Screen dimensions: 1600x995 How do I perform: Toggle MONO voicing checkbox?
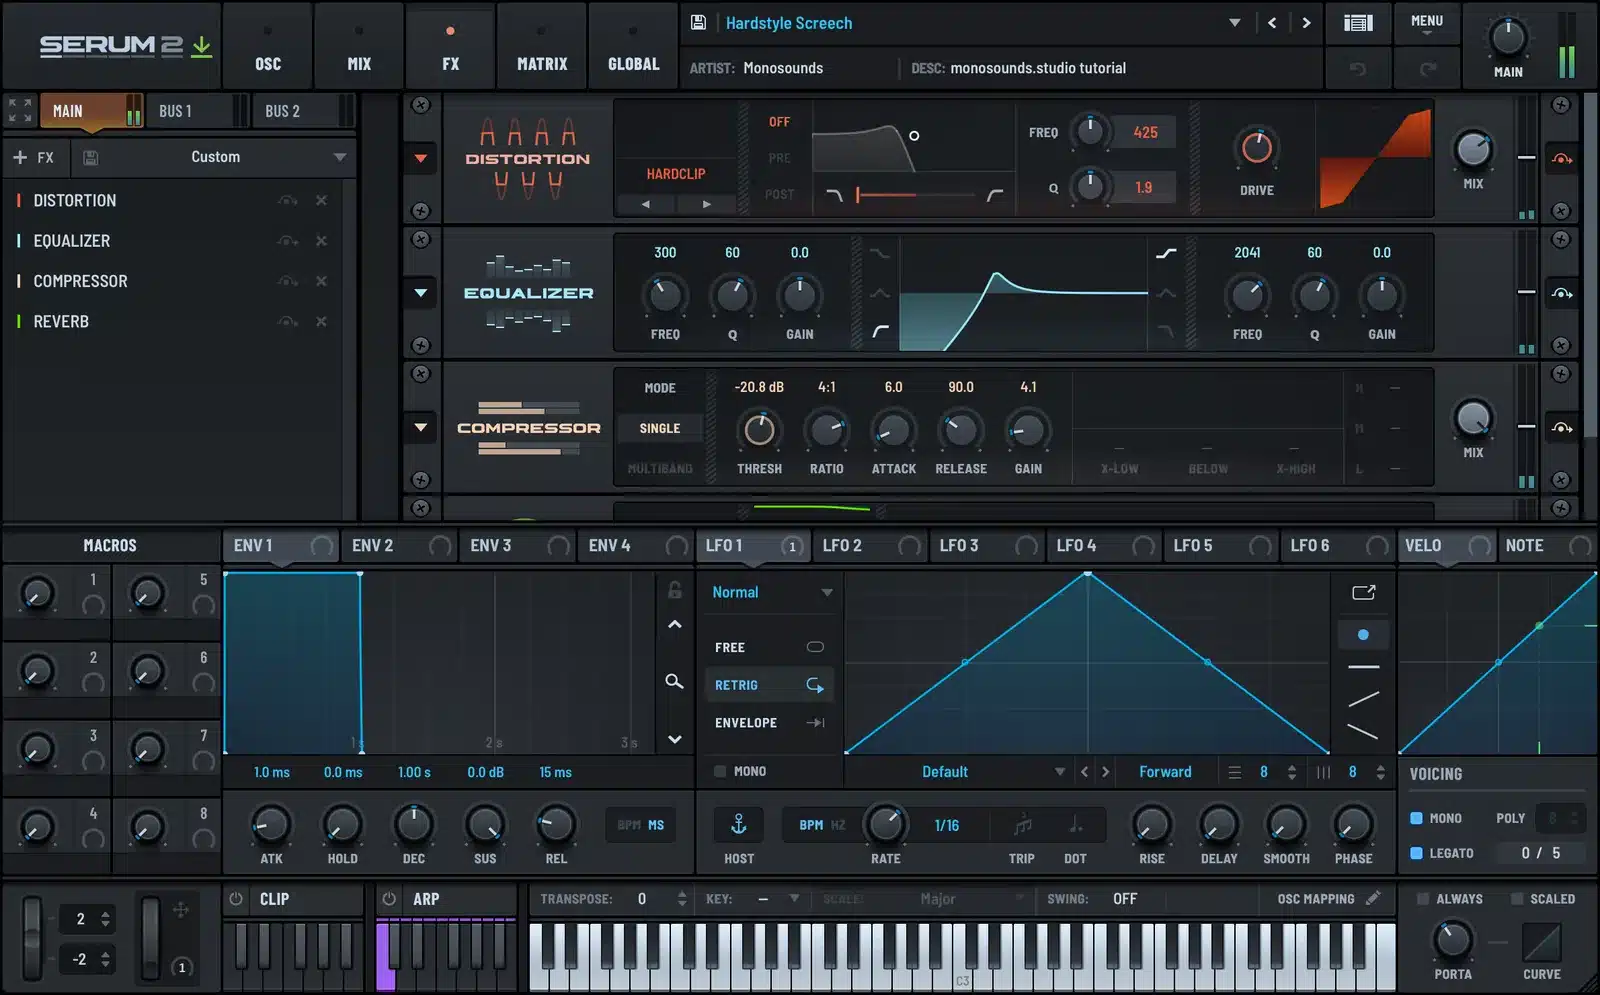tap(1416, 818)
